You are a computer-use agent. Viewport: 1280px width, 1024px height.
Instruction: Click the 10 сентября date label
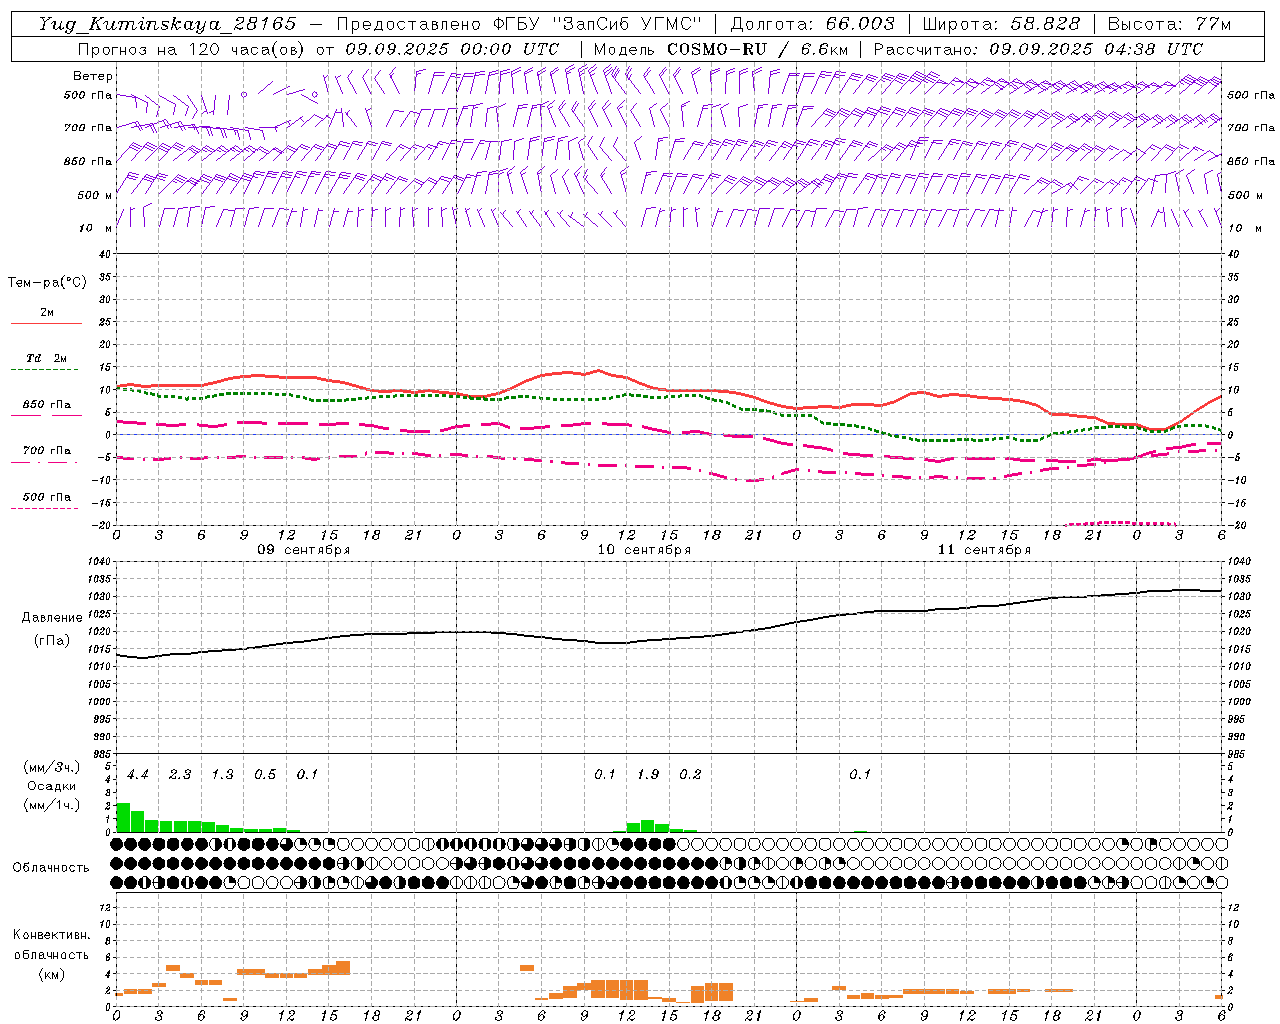(644, 550)
